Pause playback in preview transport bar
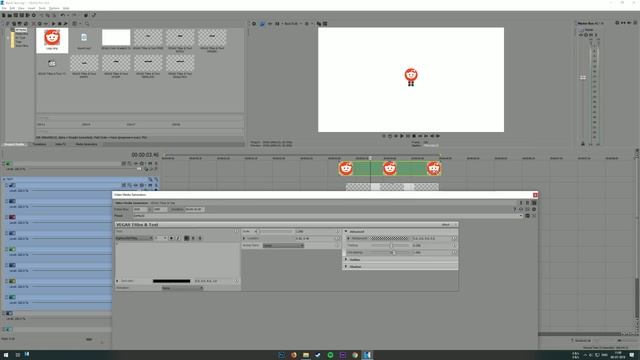 pyautogui.click(x=408, y=136)
